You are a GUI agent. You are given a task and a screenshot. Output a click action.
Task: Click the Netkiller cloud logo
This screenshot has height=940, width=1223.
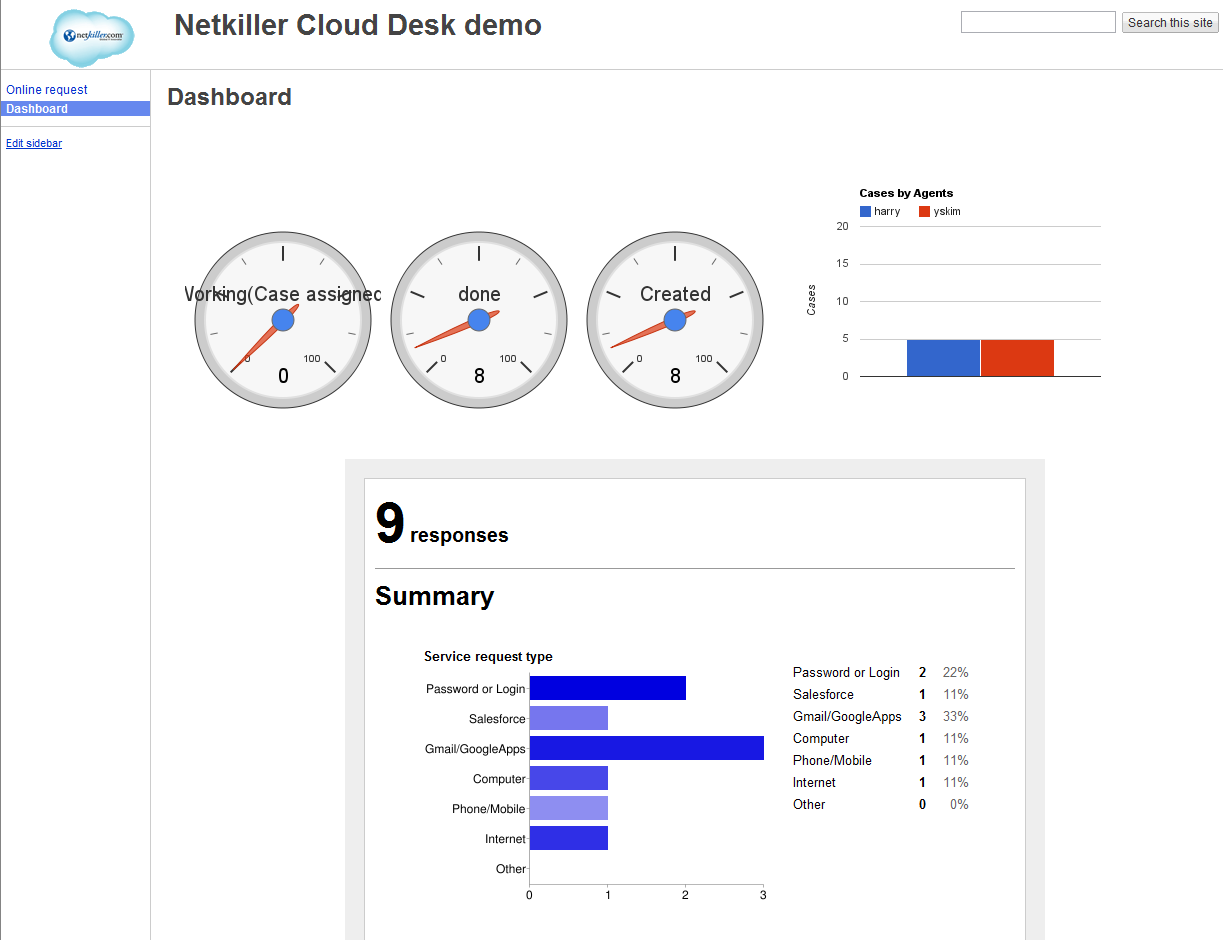93,36
